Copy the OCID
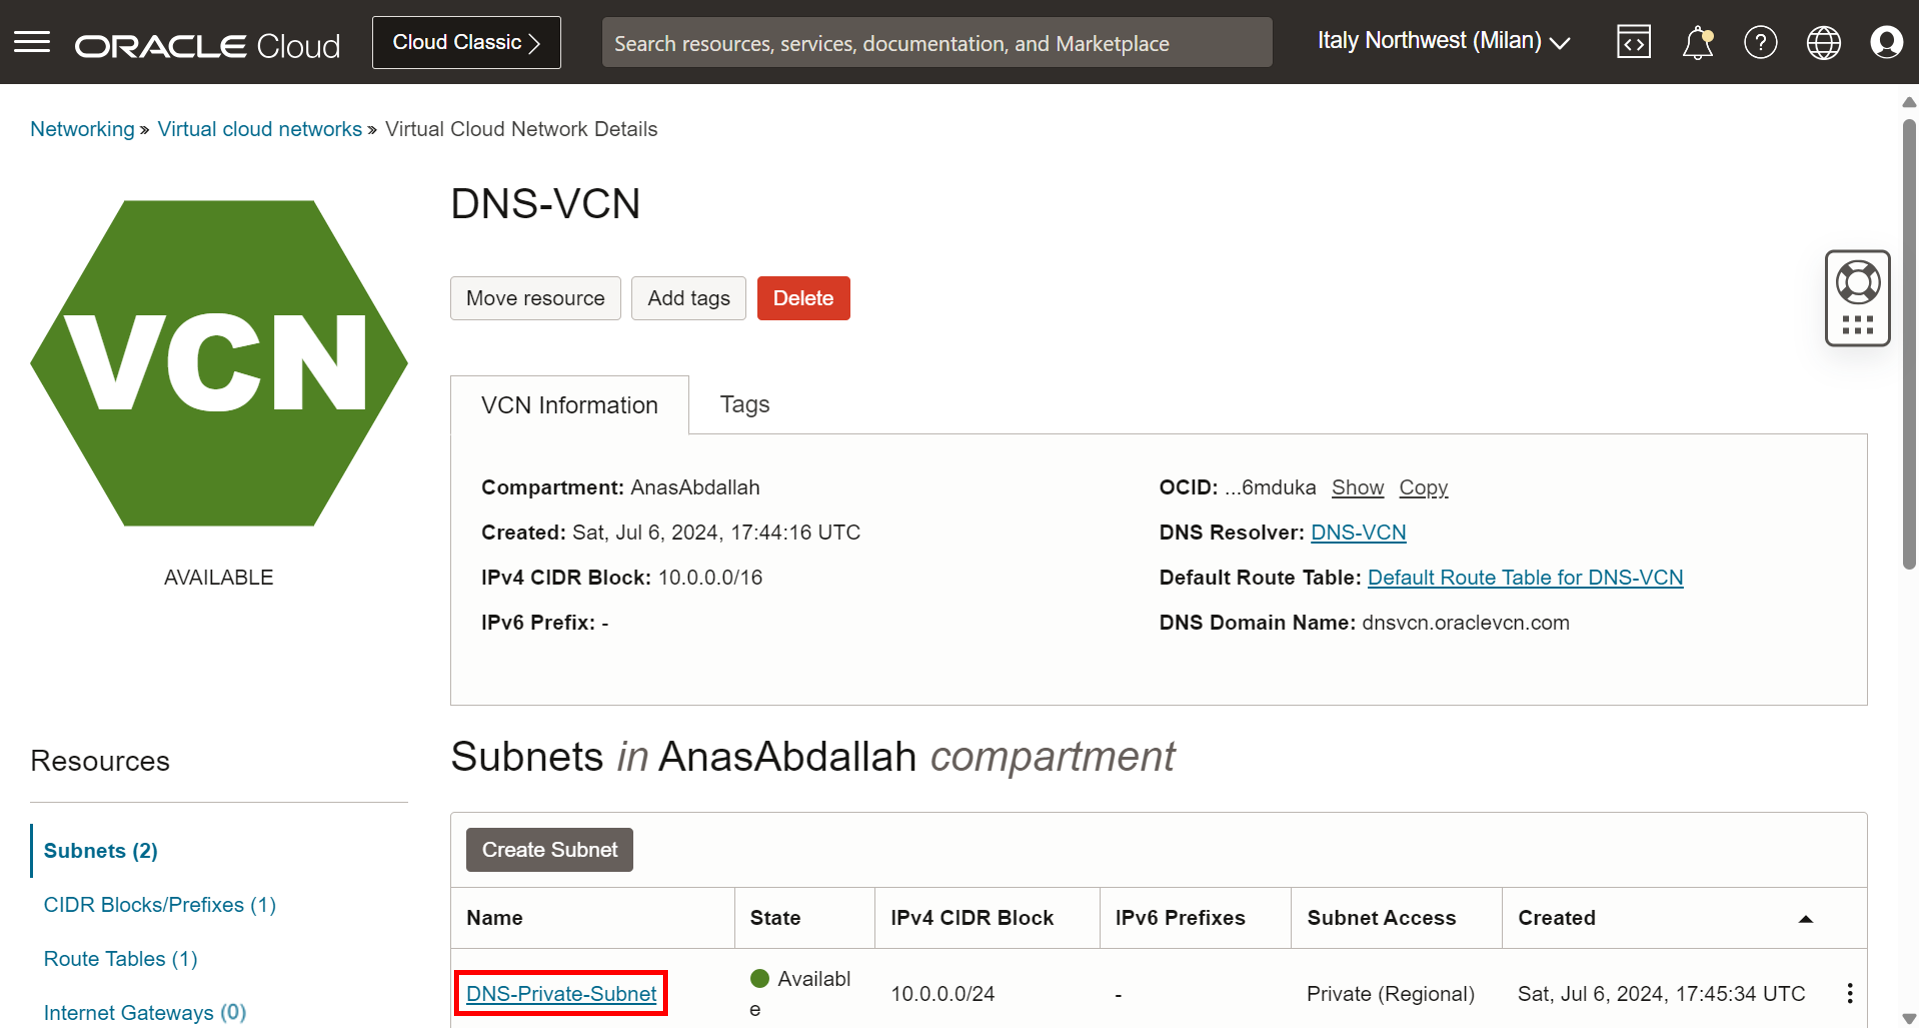 (x=1423, y=487)
